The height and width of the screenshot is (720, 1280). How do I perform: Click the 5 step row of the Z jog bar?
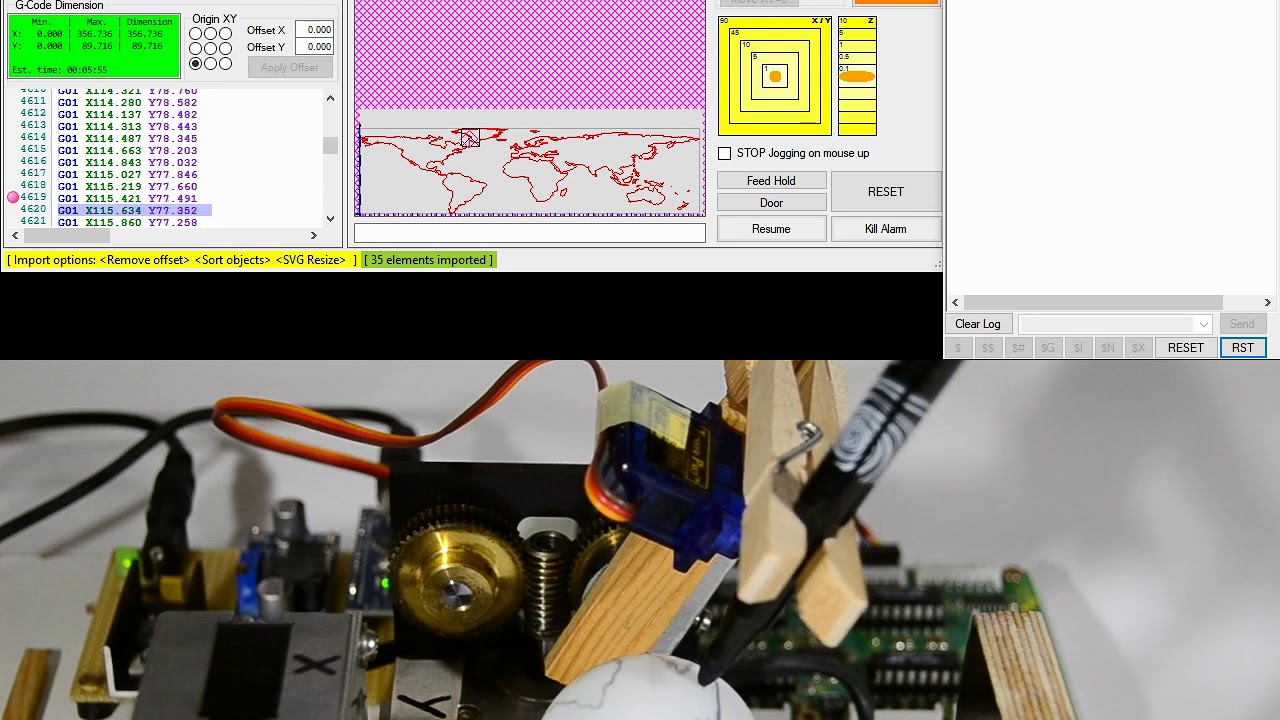tap(857, 33)
